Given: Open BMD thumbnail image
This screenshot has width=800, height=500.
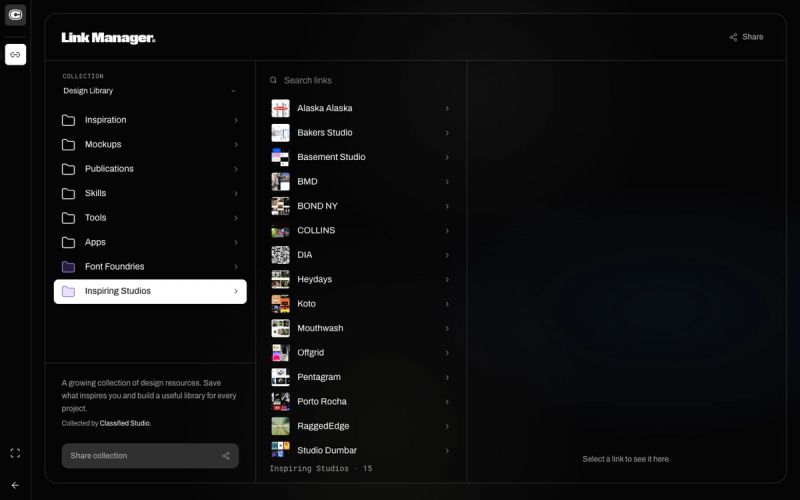Looking at the screenshot, I should click(x=280, y=182).
